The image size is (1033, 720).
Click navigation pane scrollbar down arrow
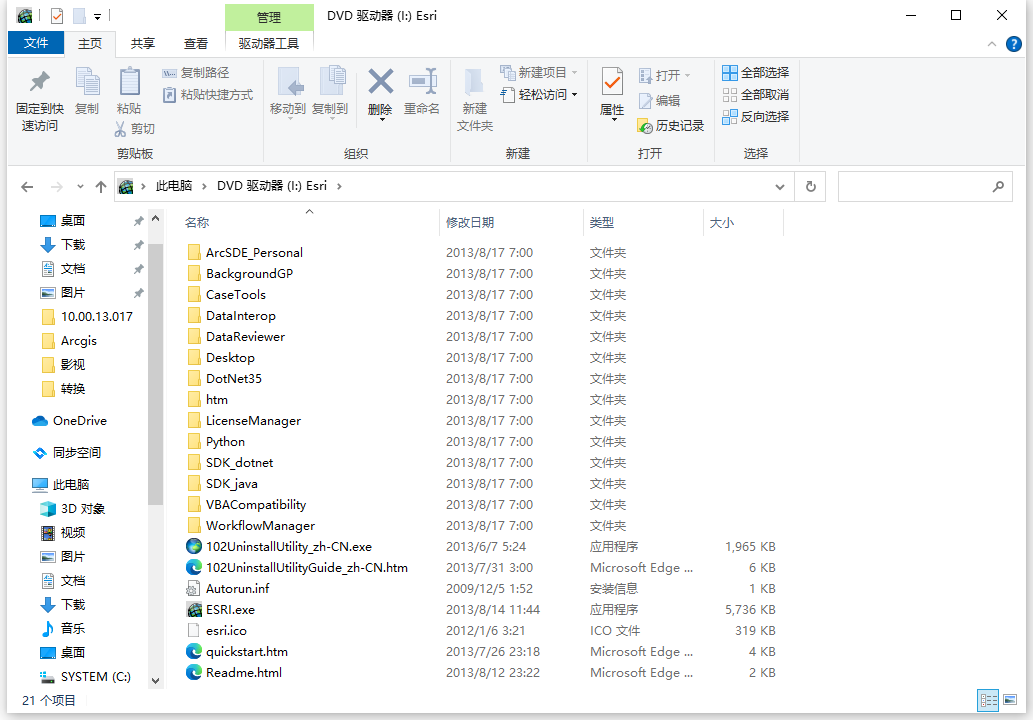pyautogui.click(x=155, y=680)
